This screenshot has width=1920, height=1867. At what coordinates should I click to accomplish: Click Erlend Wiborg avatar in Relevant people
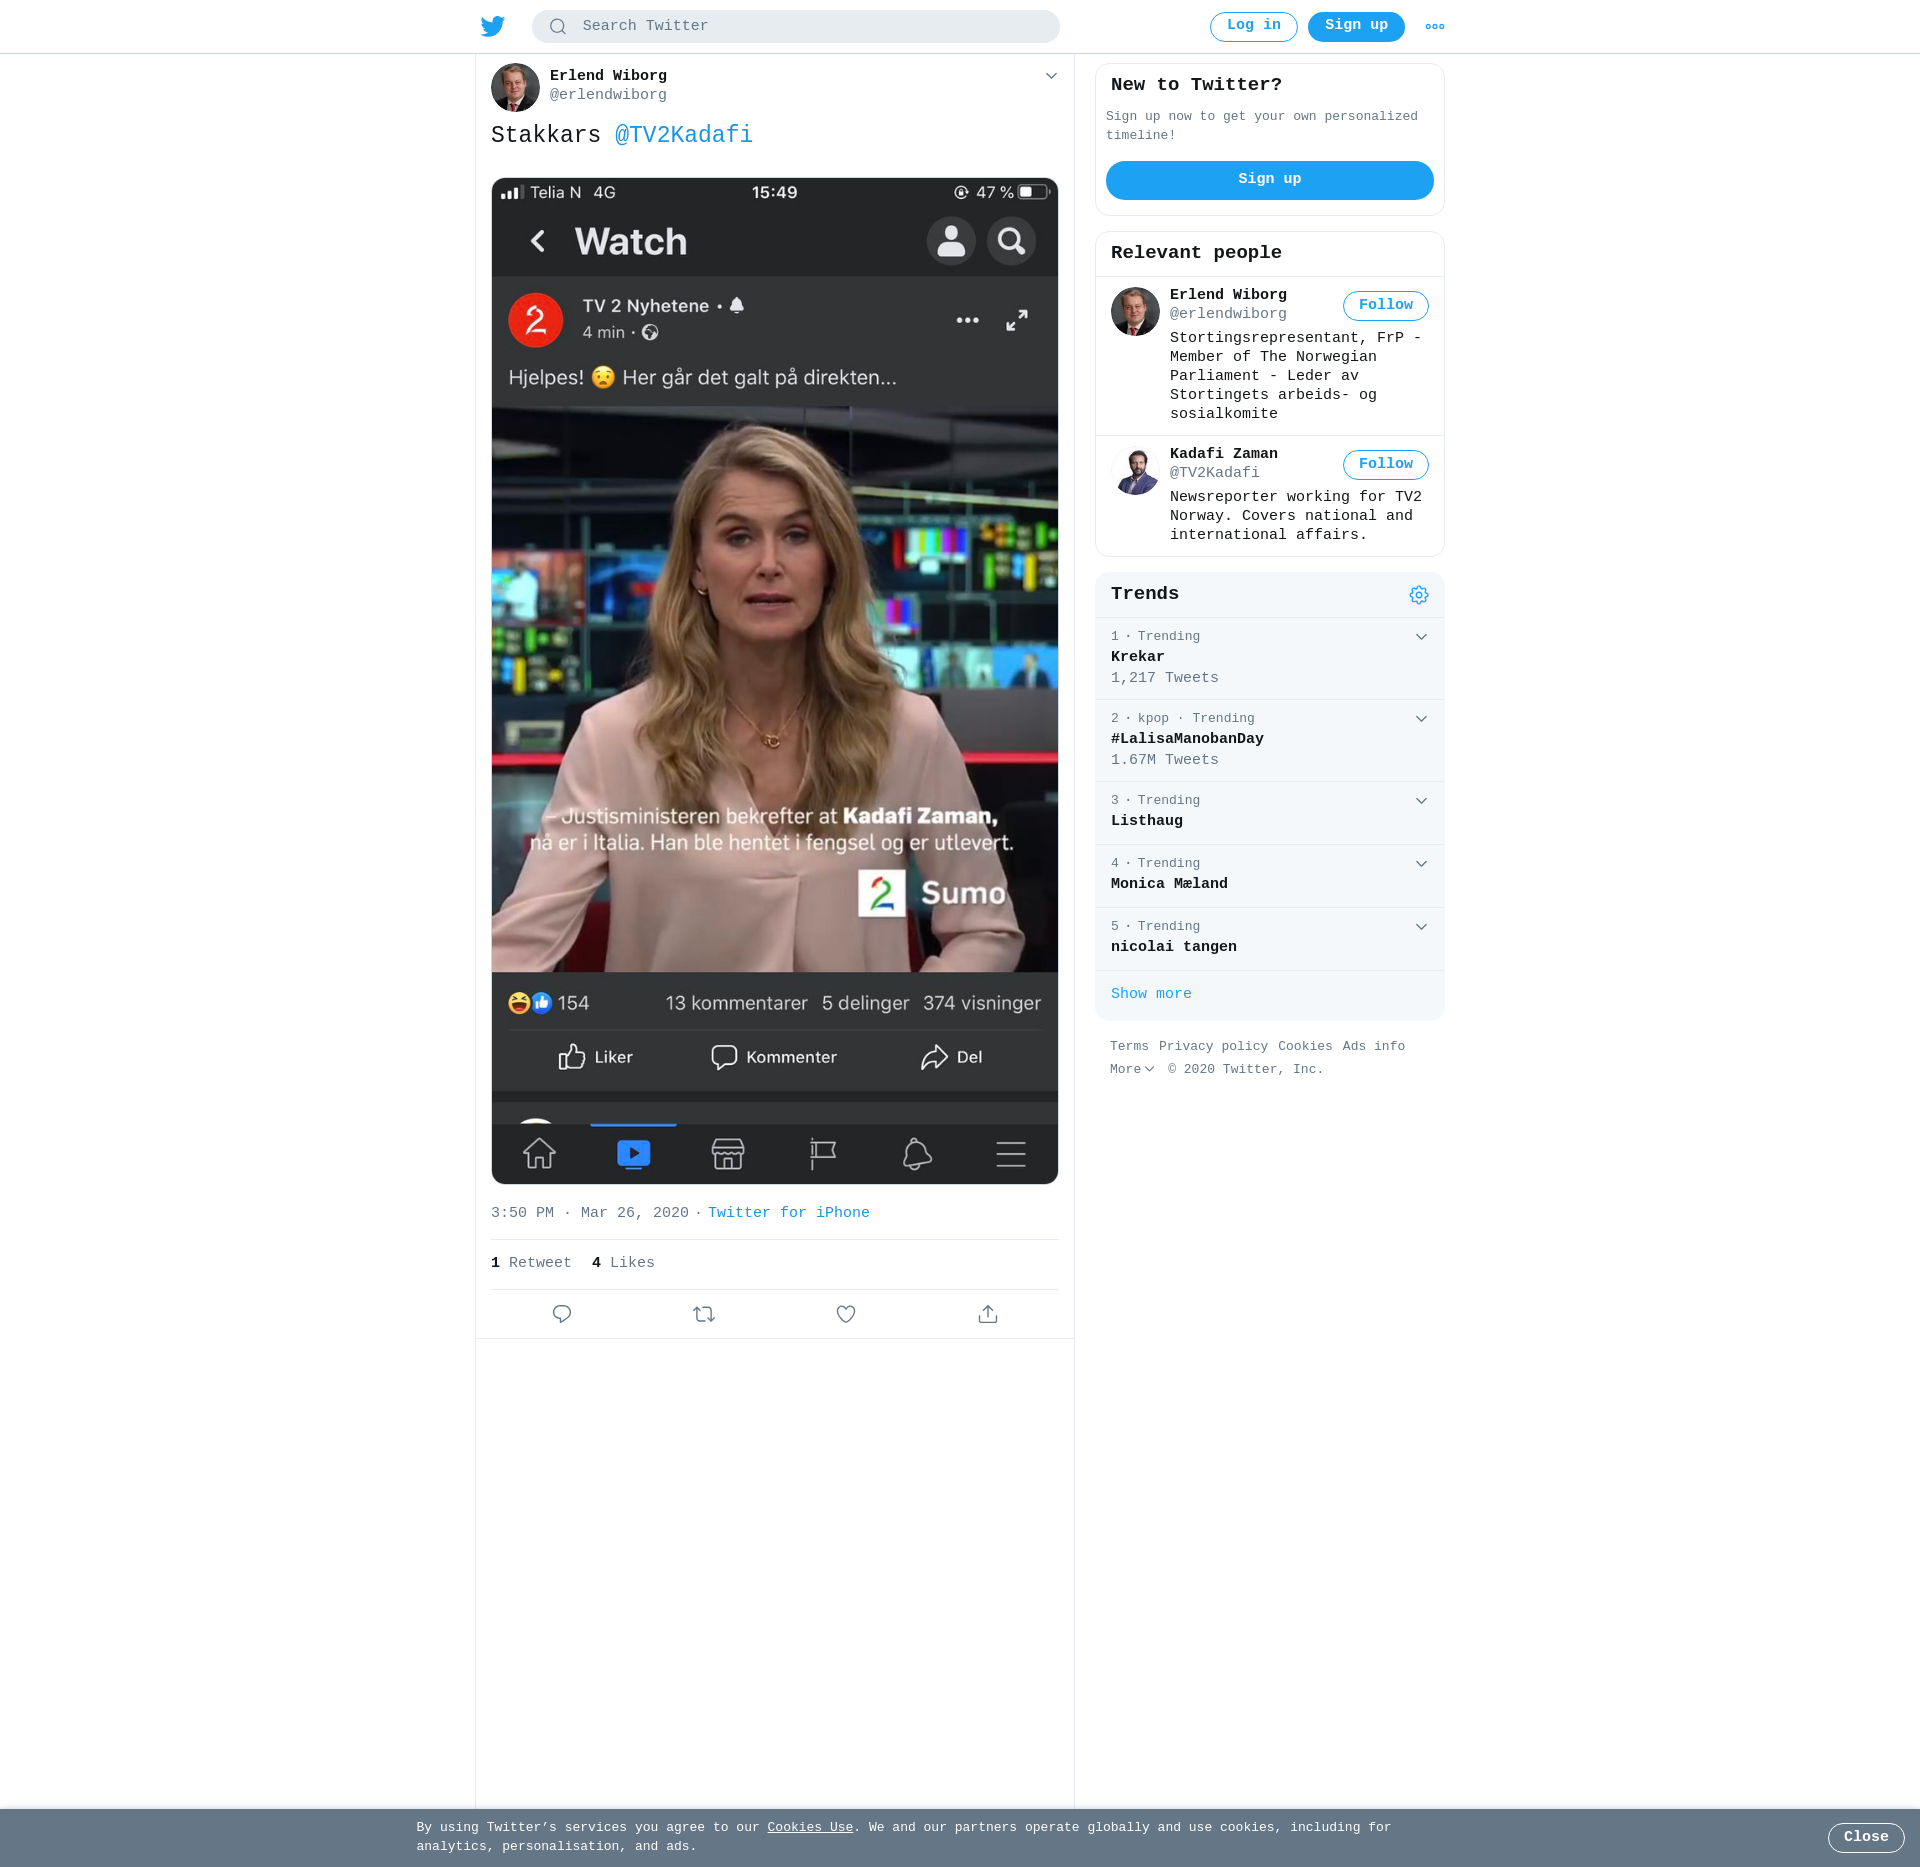1135,311
